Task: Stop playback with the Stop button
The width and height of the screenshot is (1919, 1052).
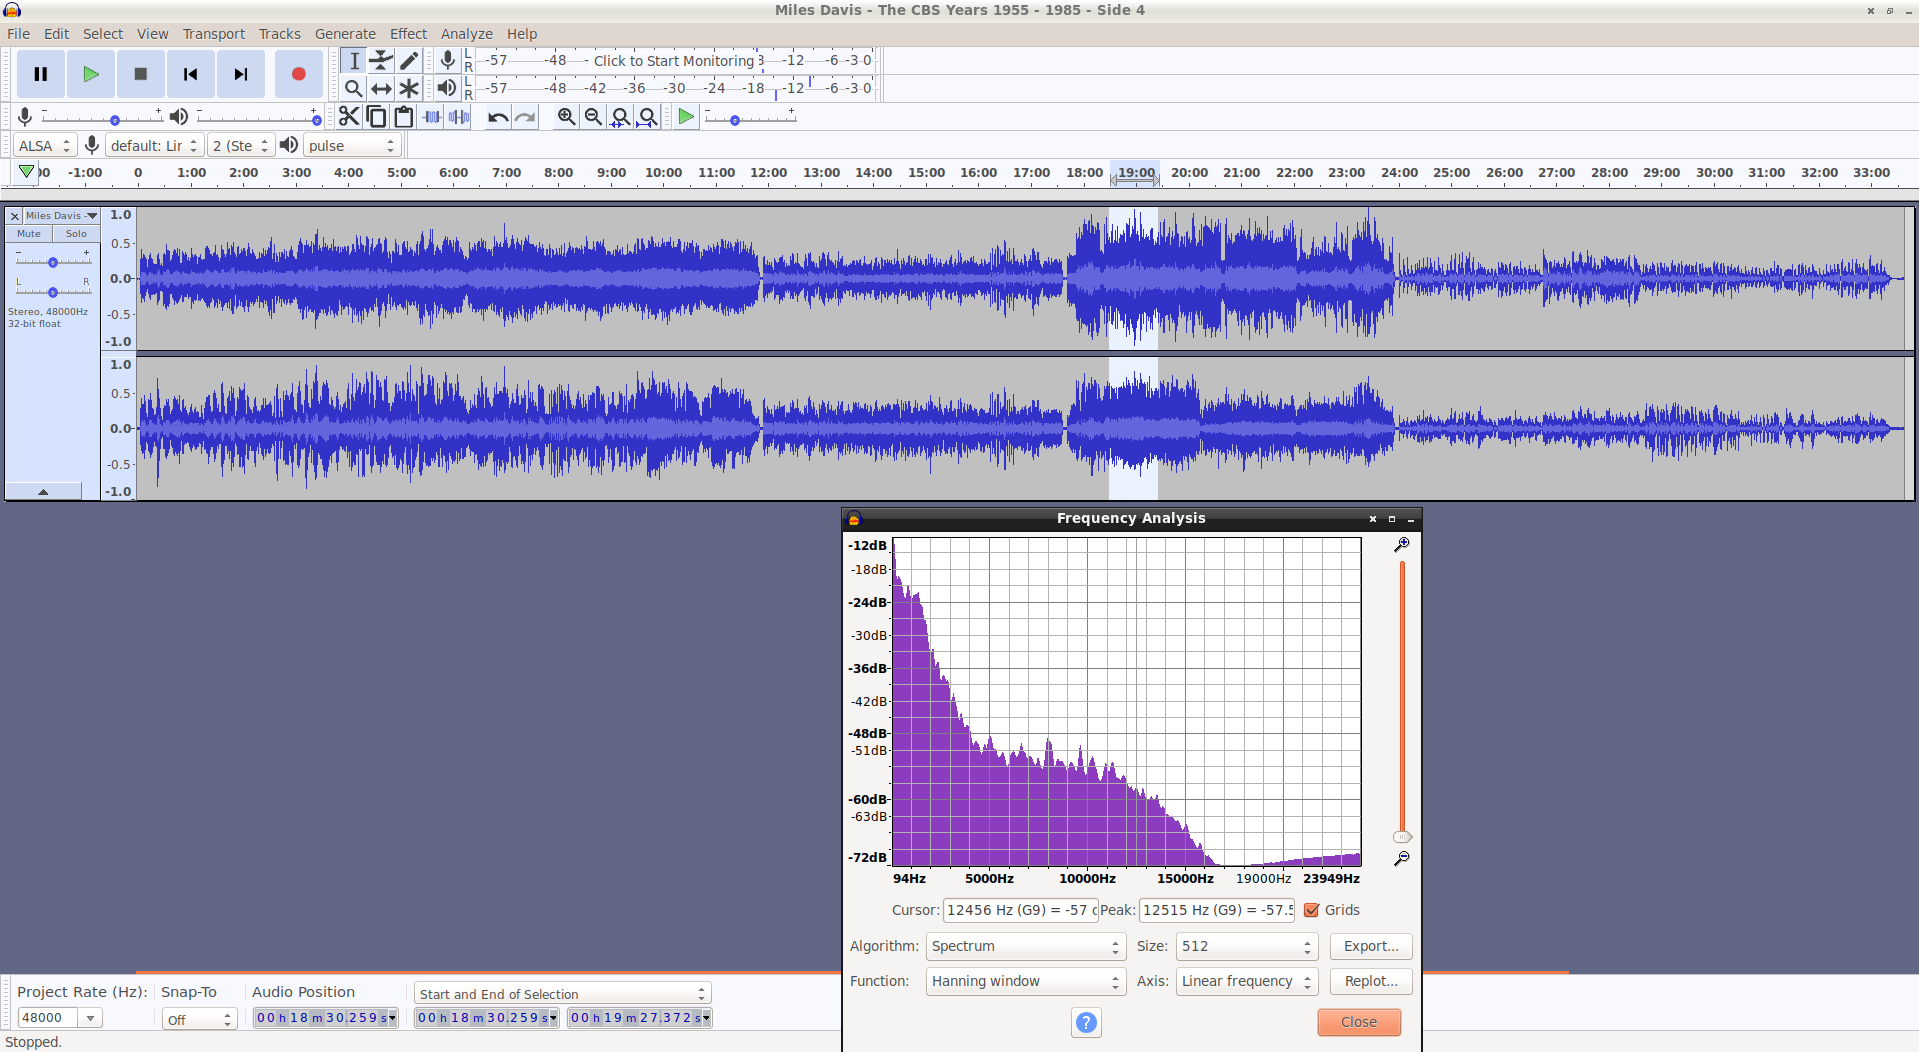Action: [x=141, y=74]
